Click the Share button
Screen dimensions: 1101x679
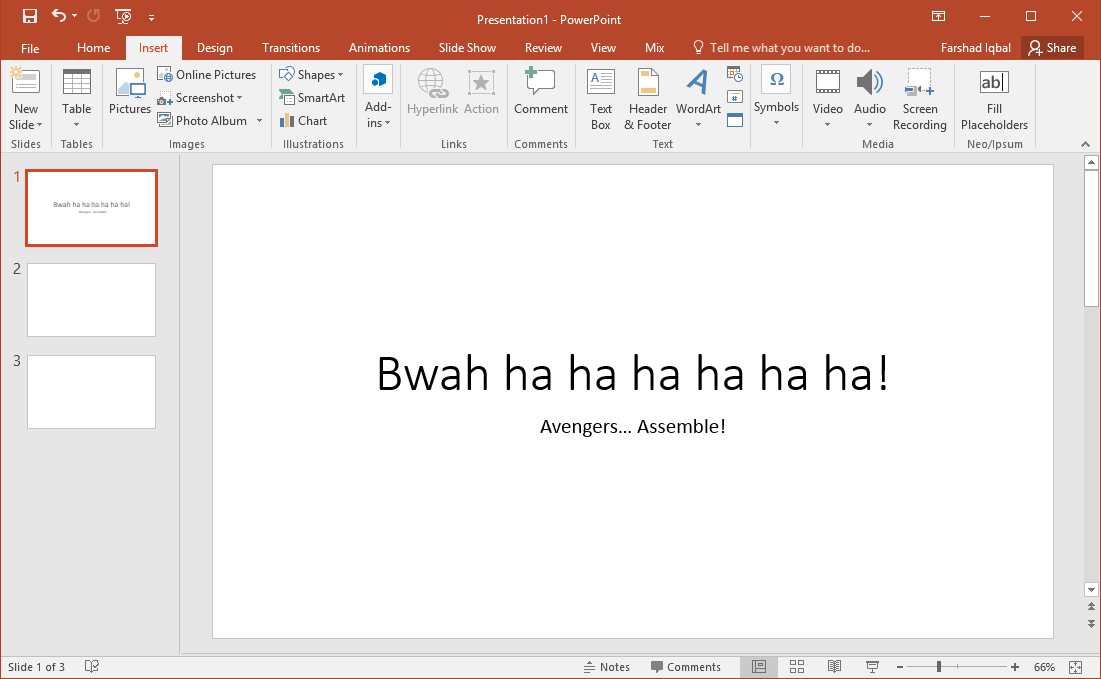(1052, 48)
